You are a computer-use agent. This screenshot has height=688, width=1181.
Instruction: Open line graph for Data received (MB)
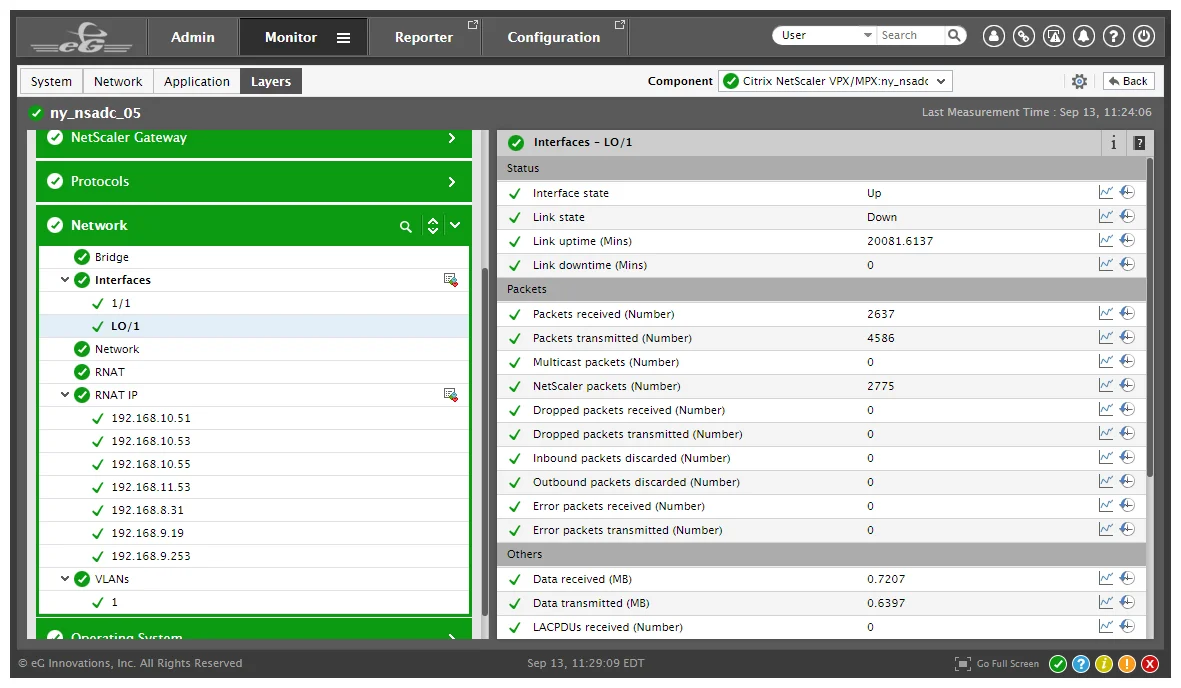pyautogui.click(x=1106, y=578)
